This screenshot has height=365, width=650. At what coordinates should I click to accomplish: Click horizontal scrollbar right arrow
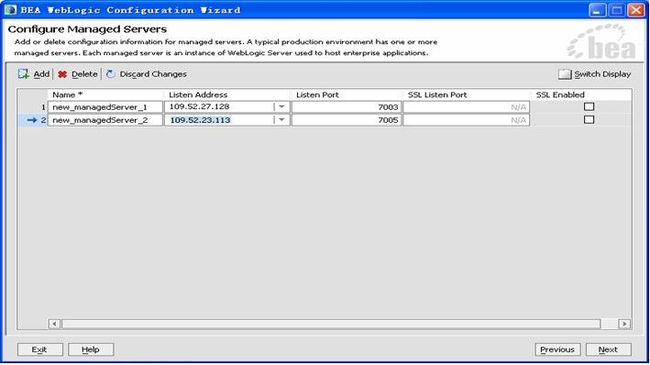[624, 324]
